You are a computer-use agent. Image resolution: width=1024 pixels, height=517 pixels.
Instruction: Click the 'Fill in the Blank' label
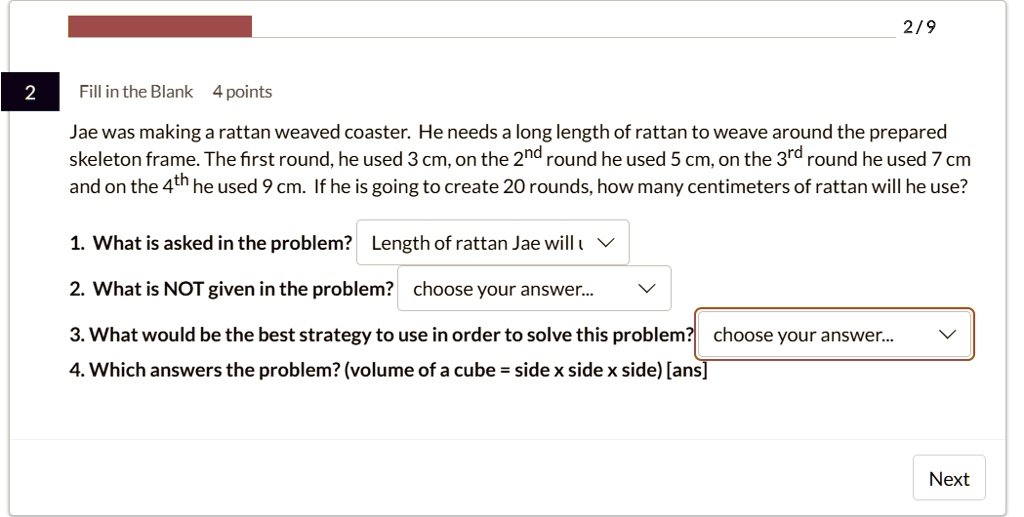[136, 91]
